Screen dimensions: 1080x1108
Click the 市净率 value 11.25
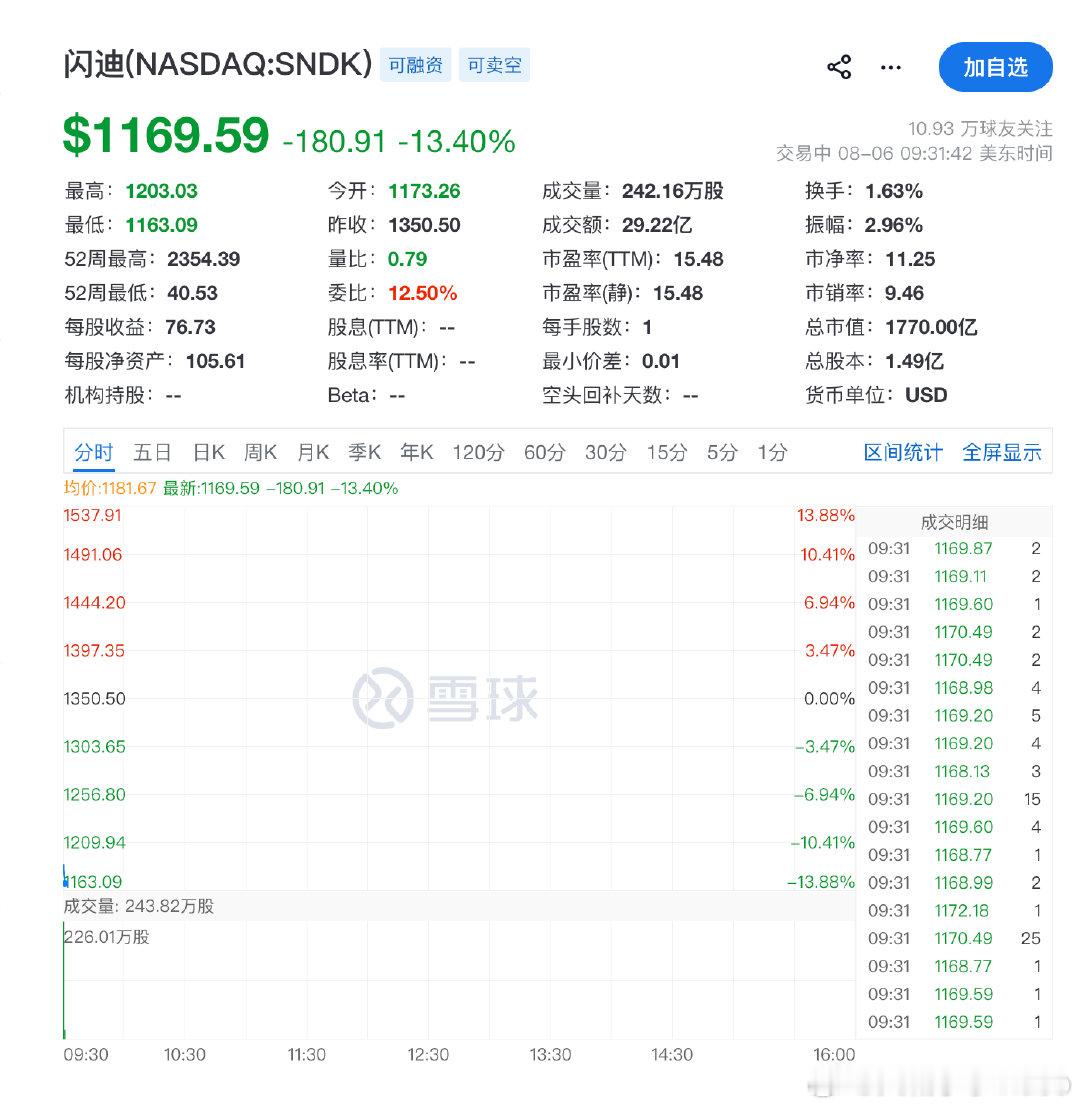click(910, 259)
